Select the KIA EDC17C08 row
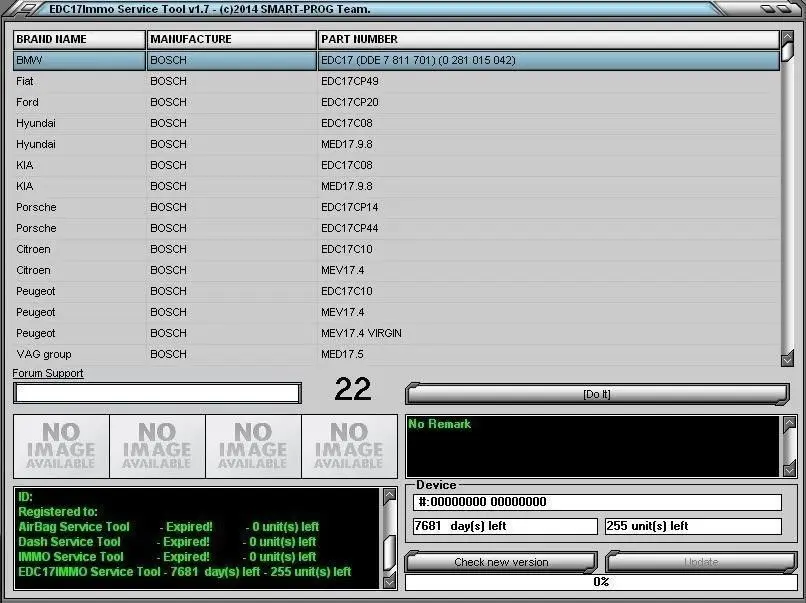This screenshot has height=603, width=806. click(x=396, y=165)
